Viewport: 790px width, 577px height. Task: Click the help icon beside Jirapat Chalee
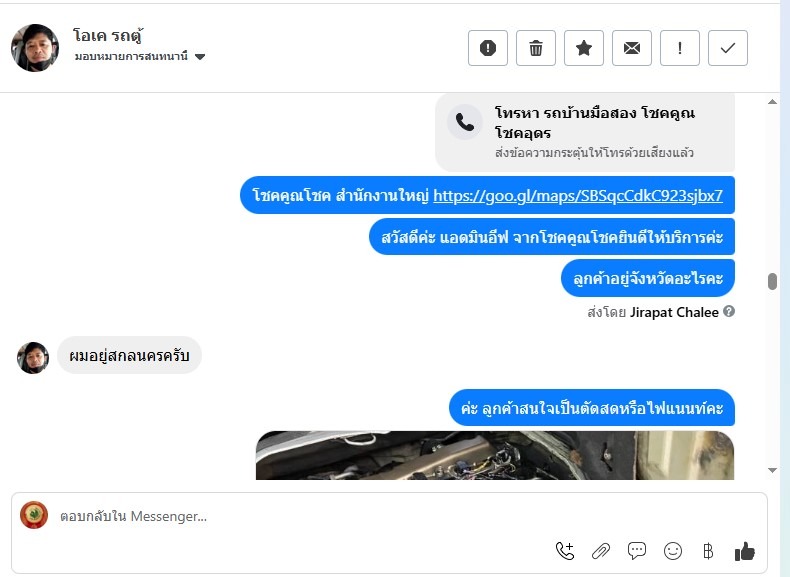729,311
